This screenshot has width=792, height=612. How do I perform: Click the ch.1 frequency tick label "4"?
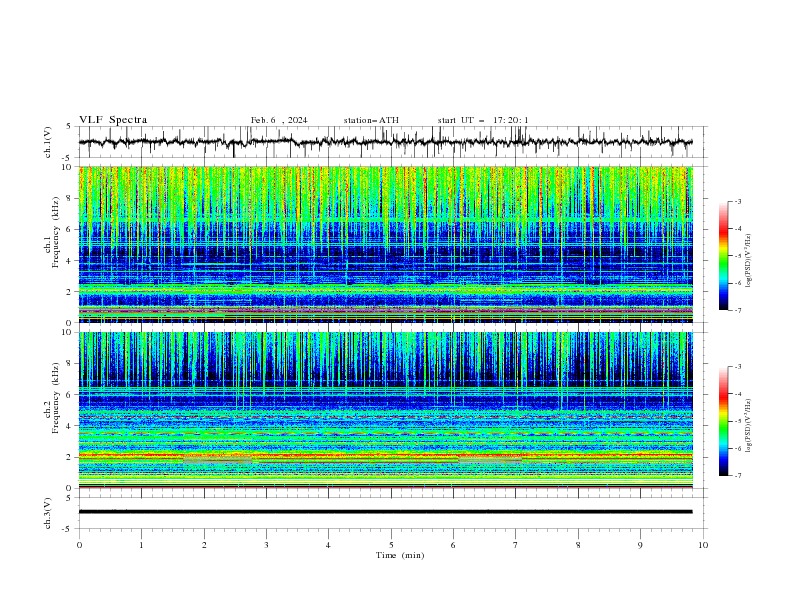[70, 261]
